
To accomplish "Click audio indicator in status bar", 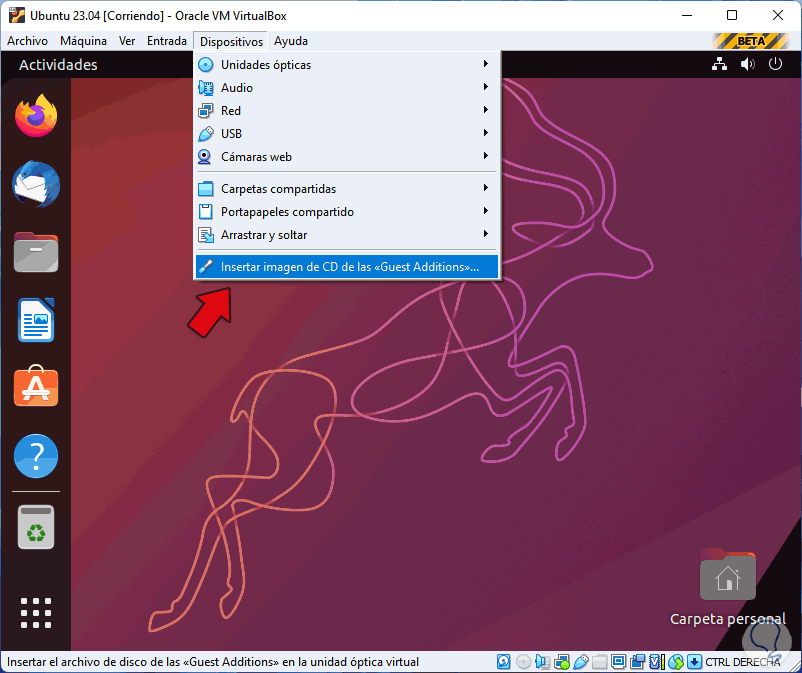I will (x=542, y=662).
